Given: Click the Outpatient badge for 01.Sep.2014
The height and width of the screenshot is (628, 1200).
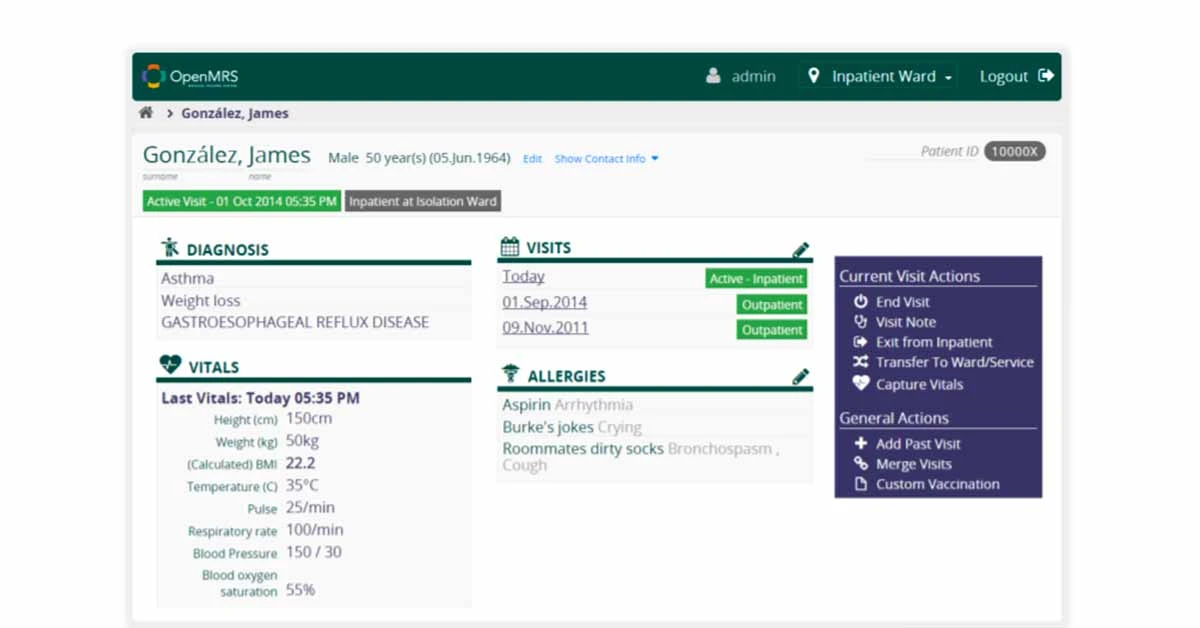Looking at the screenshot, I should tap(771, 304).
